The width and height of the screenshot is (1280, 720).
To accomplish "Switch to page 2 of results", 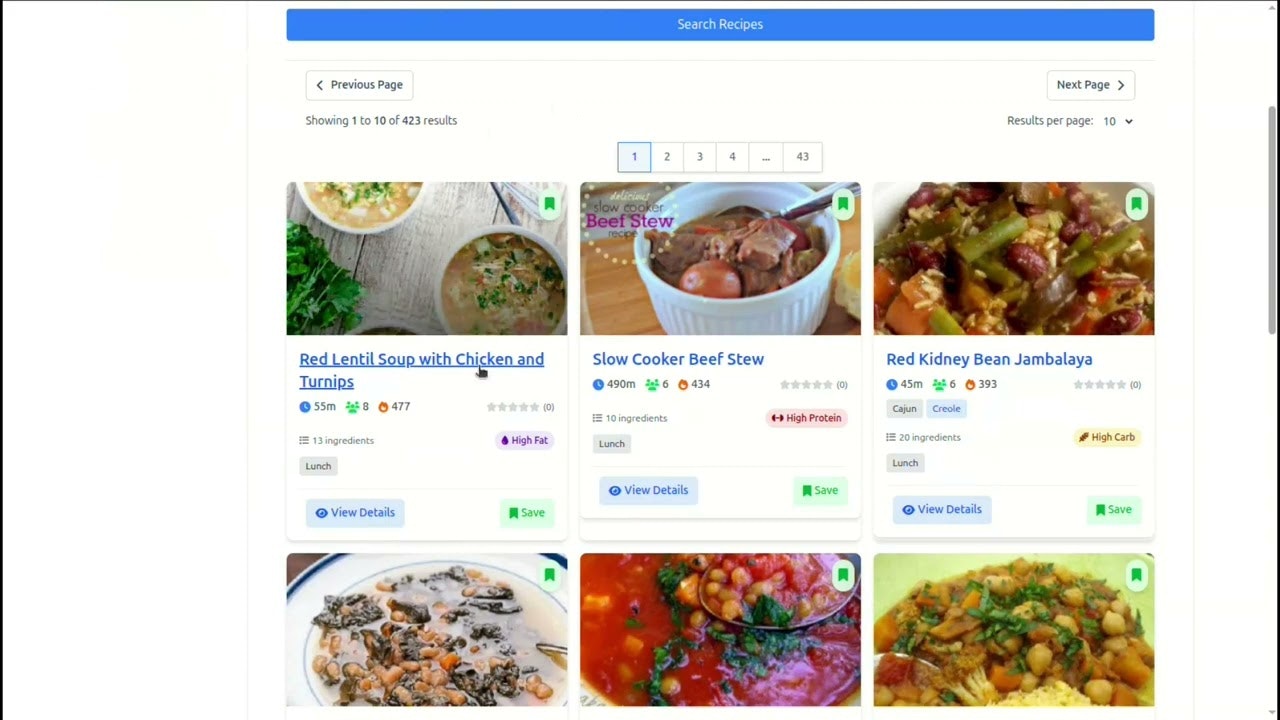I will point(667,156).
